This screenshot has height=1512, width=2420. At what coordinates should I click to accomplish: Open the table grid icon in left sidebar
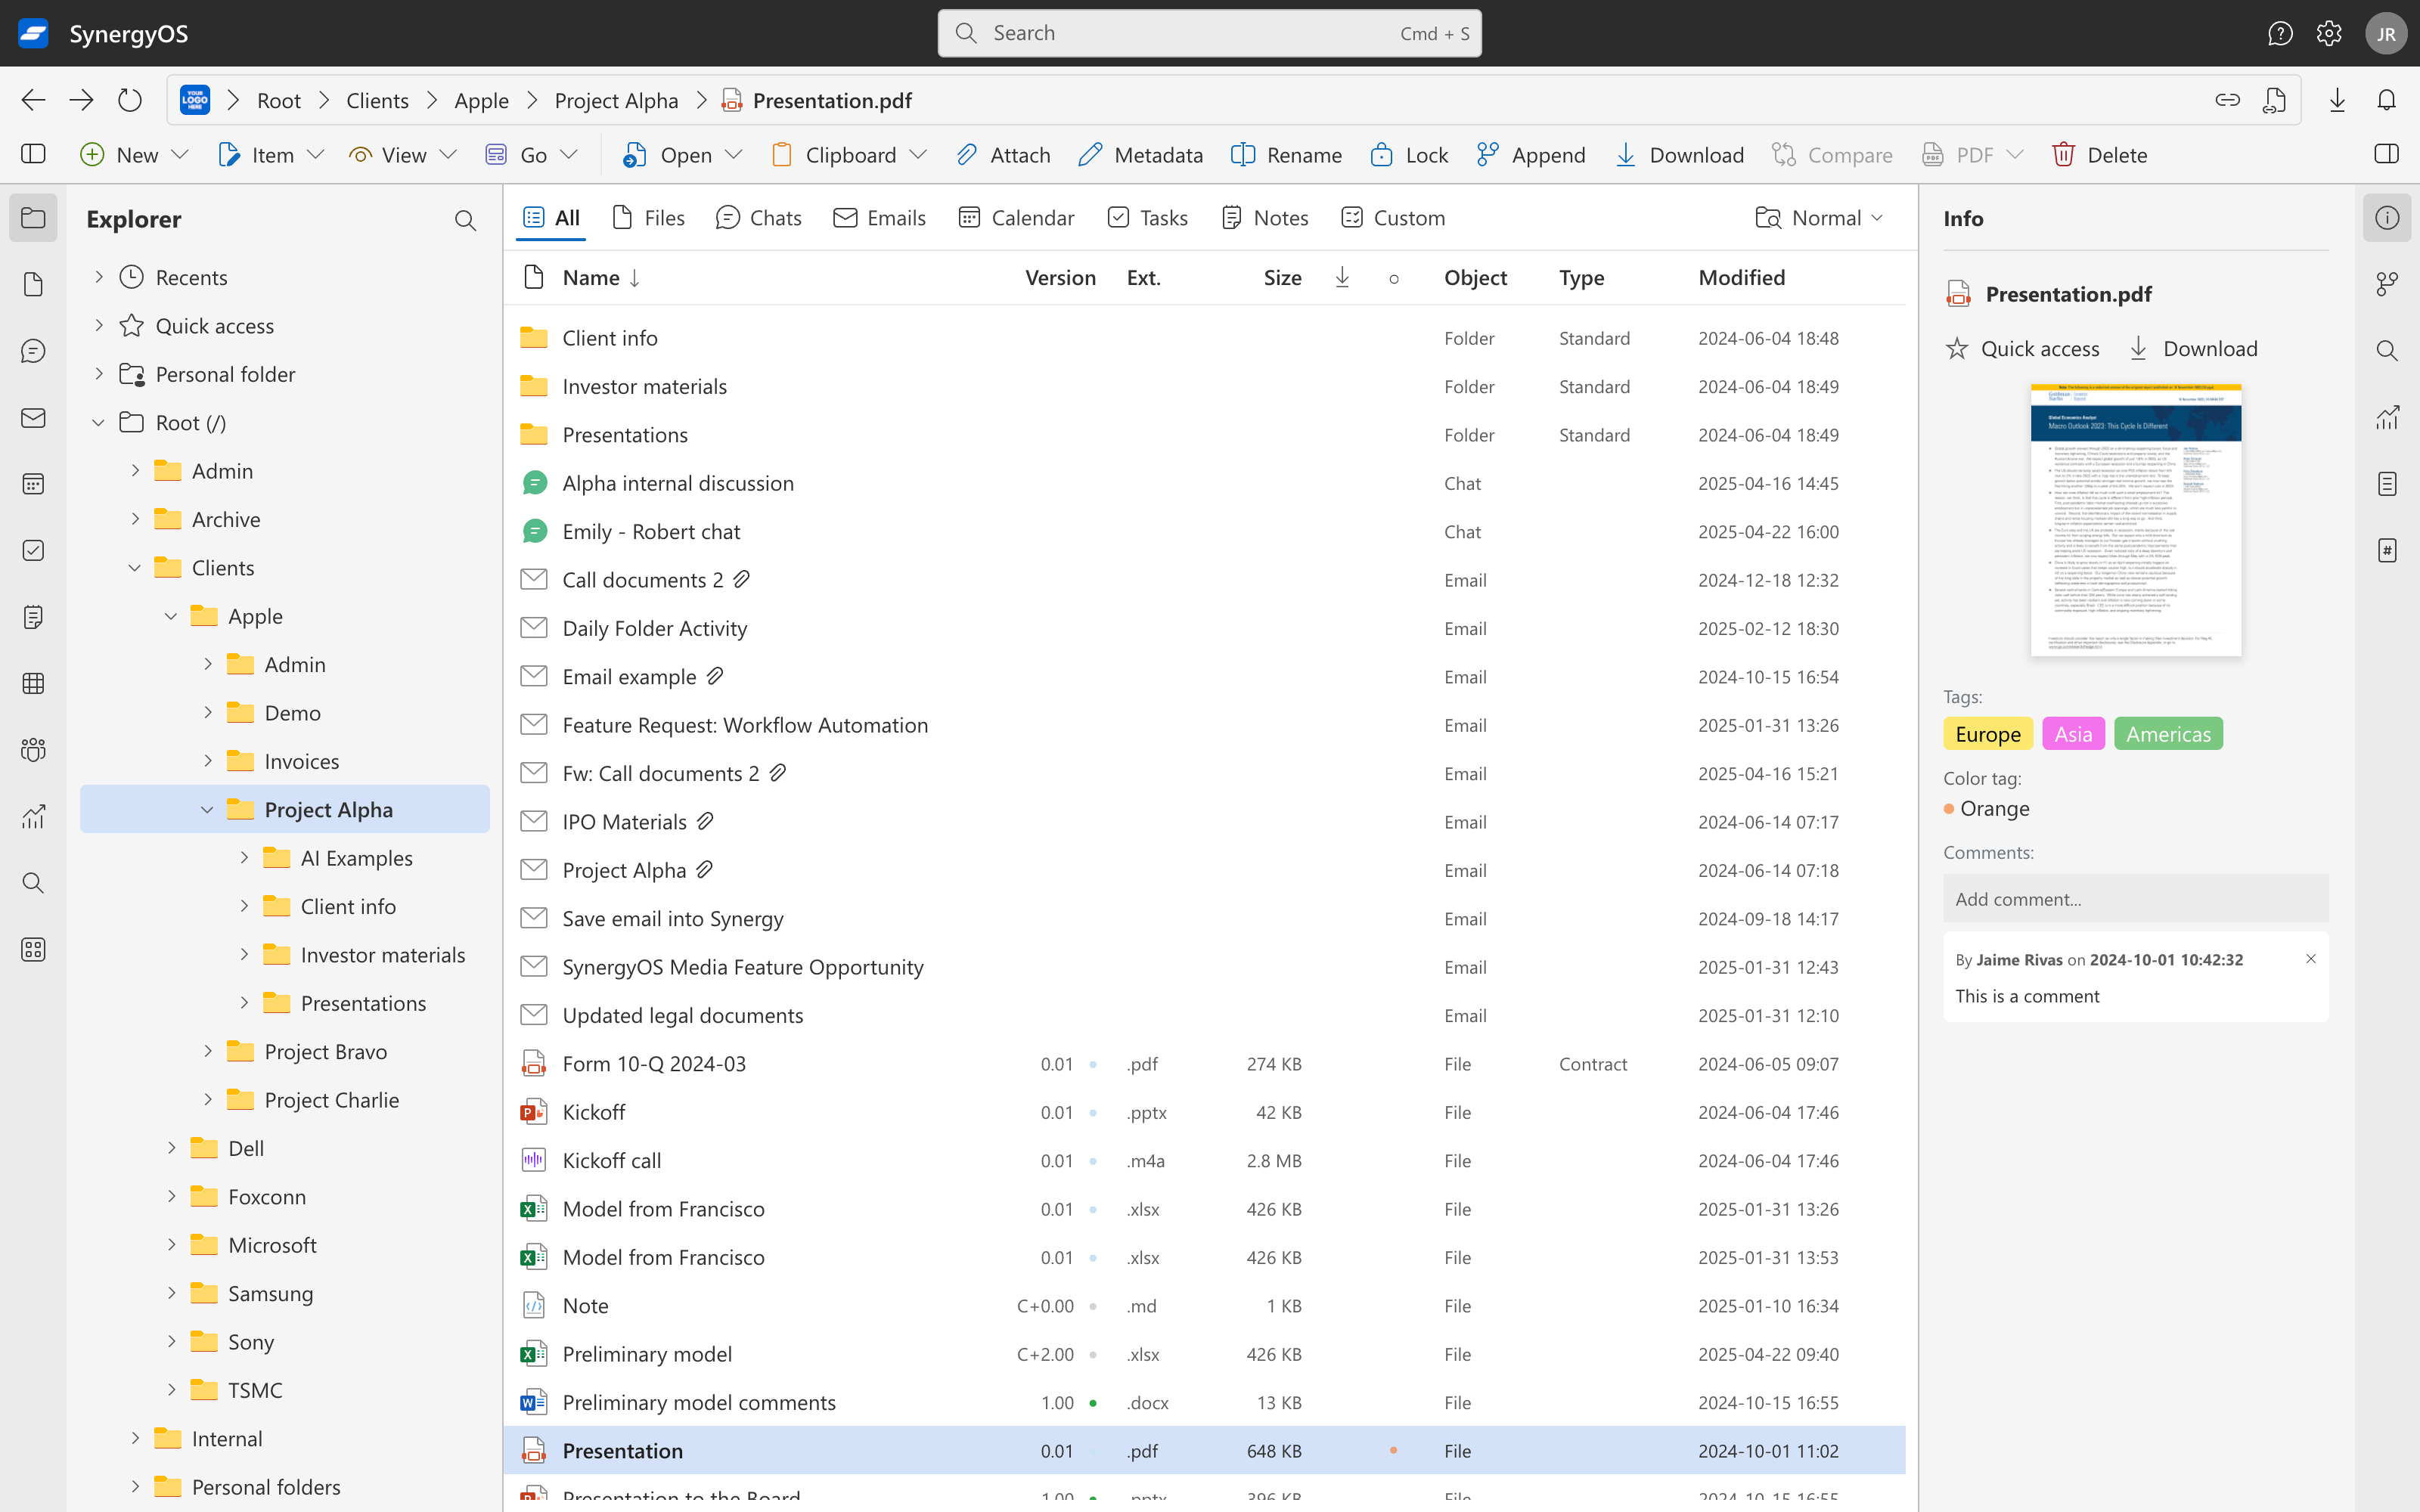click(x=33, y=684)
